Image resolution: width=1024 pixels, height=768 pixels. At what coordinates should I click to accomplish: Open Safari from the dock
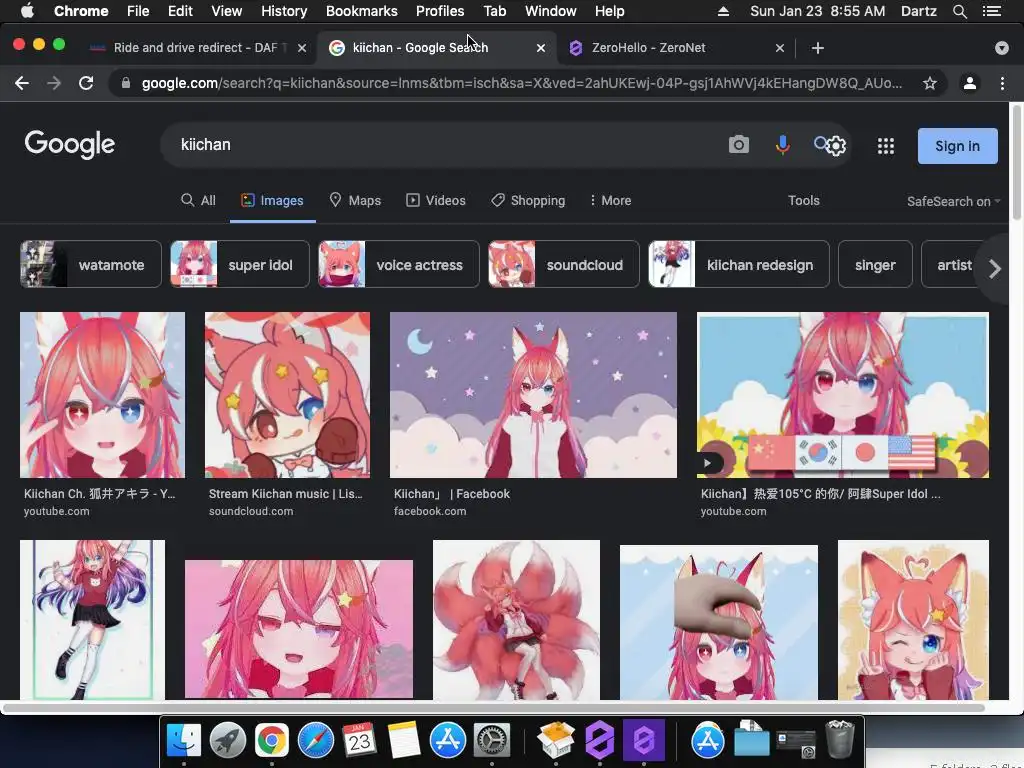[316, 740]
